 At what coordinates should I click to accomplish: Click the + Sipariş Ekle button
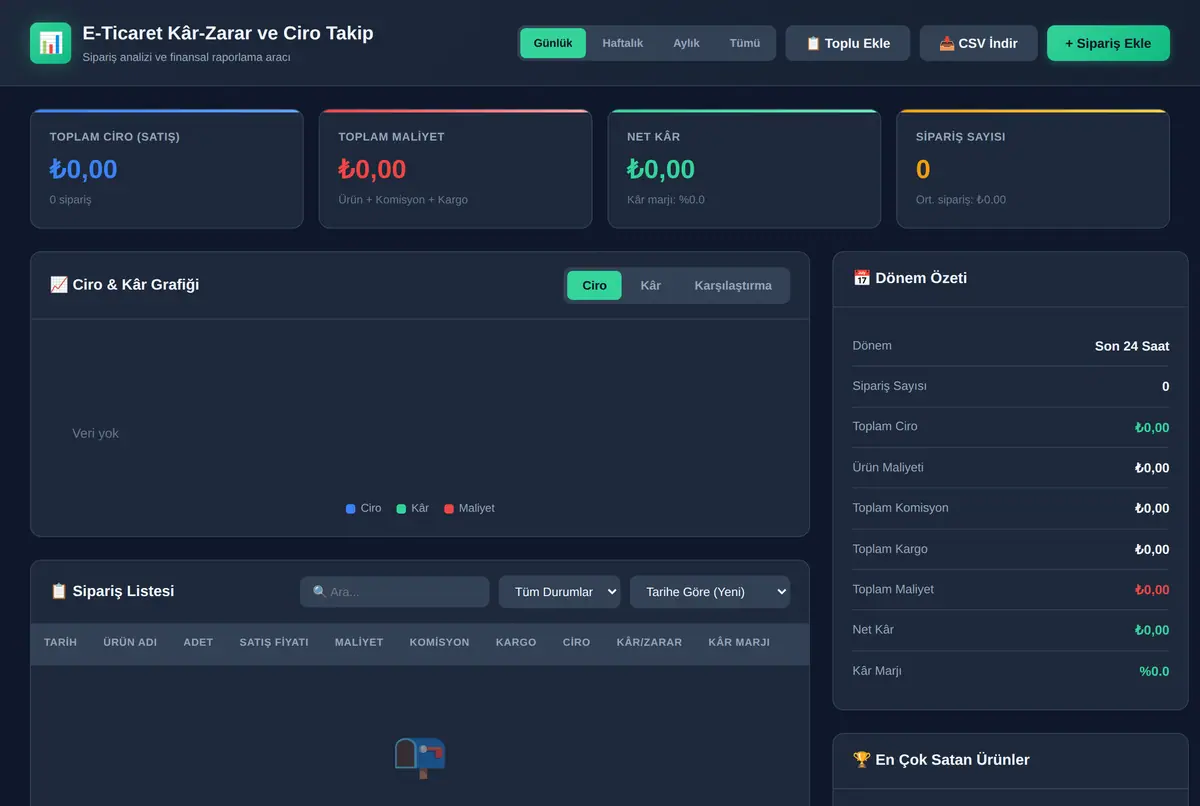(1108, 43)
